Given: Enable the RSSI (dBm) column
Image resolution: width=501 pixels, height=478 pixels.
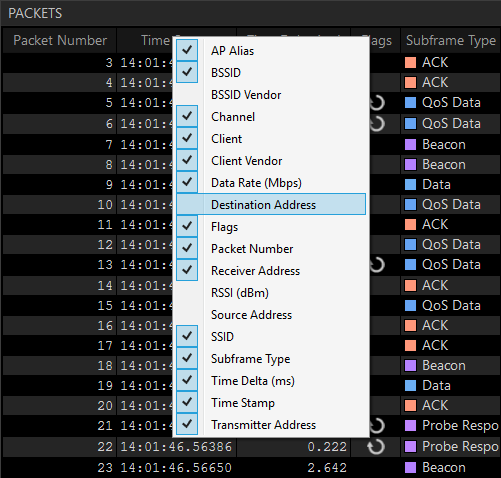Looking at the screenshot, I should coord(271,293).
